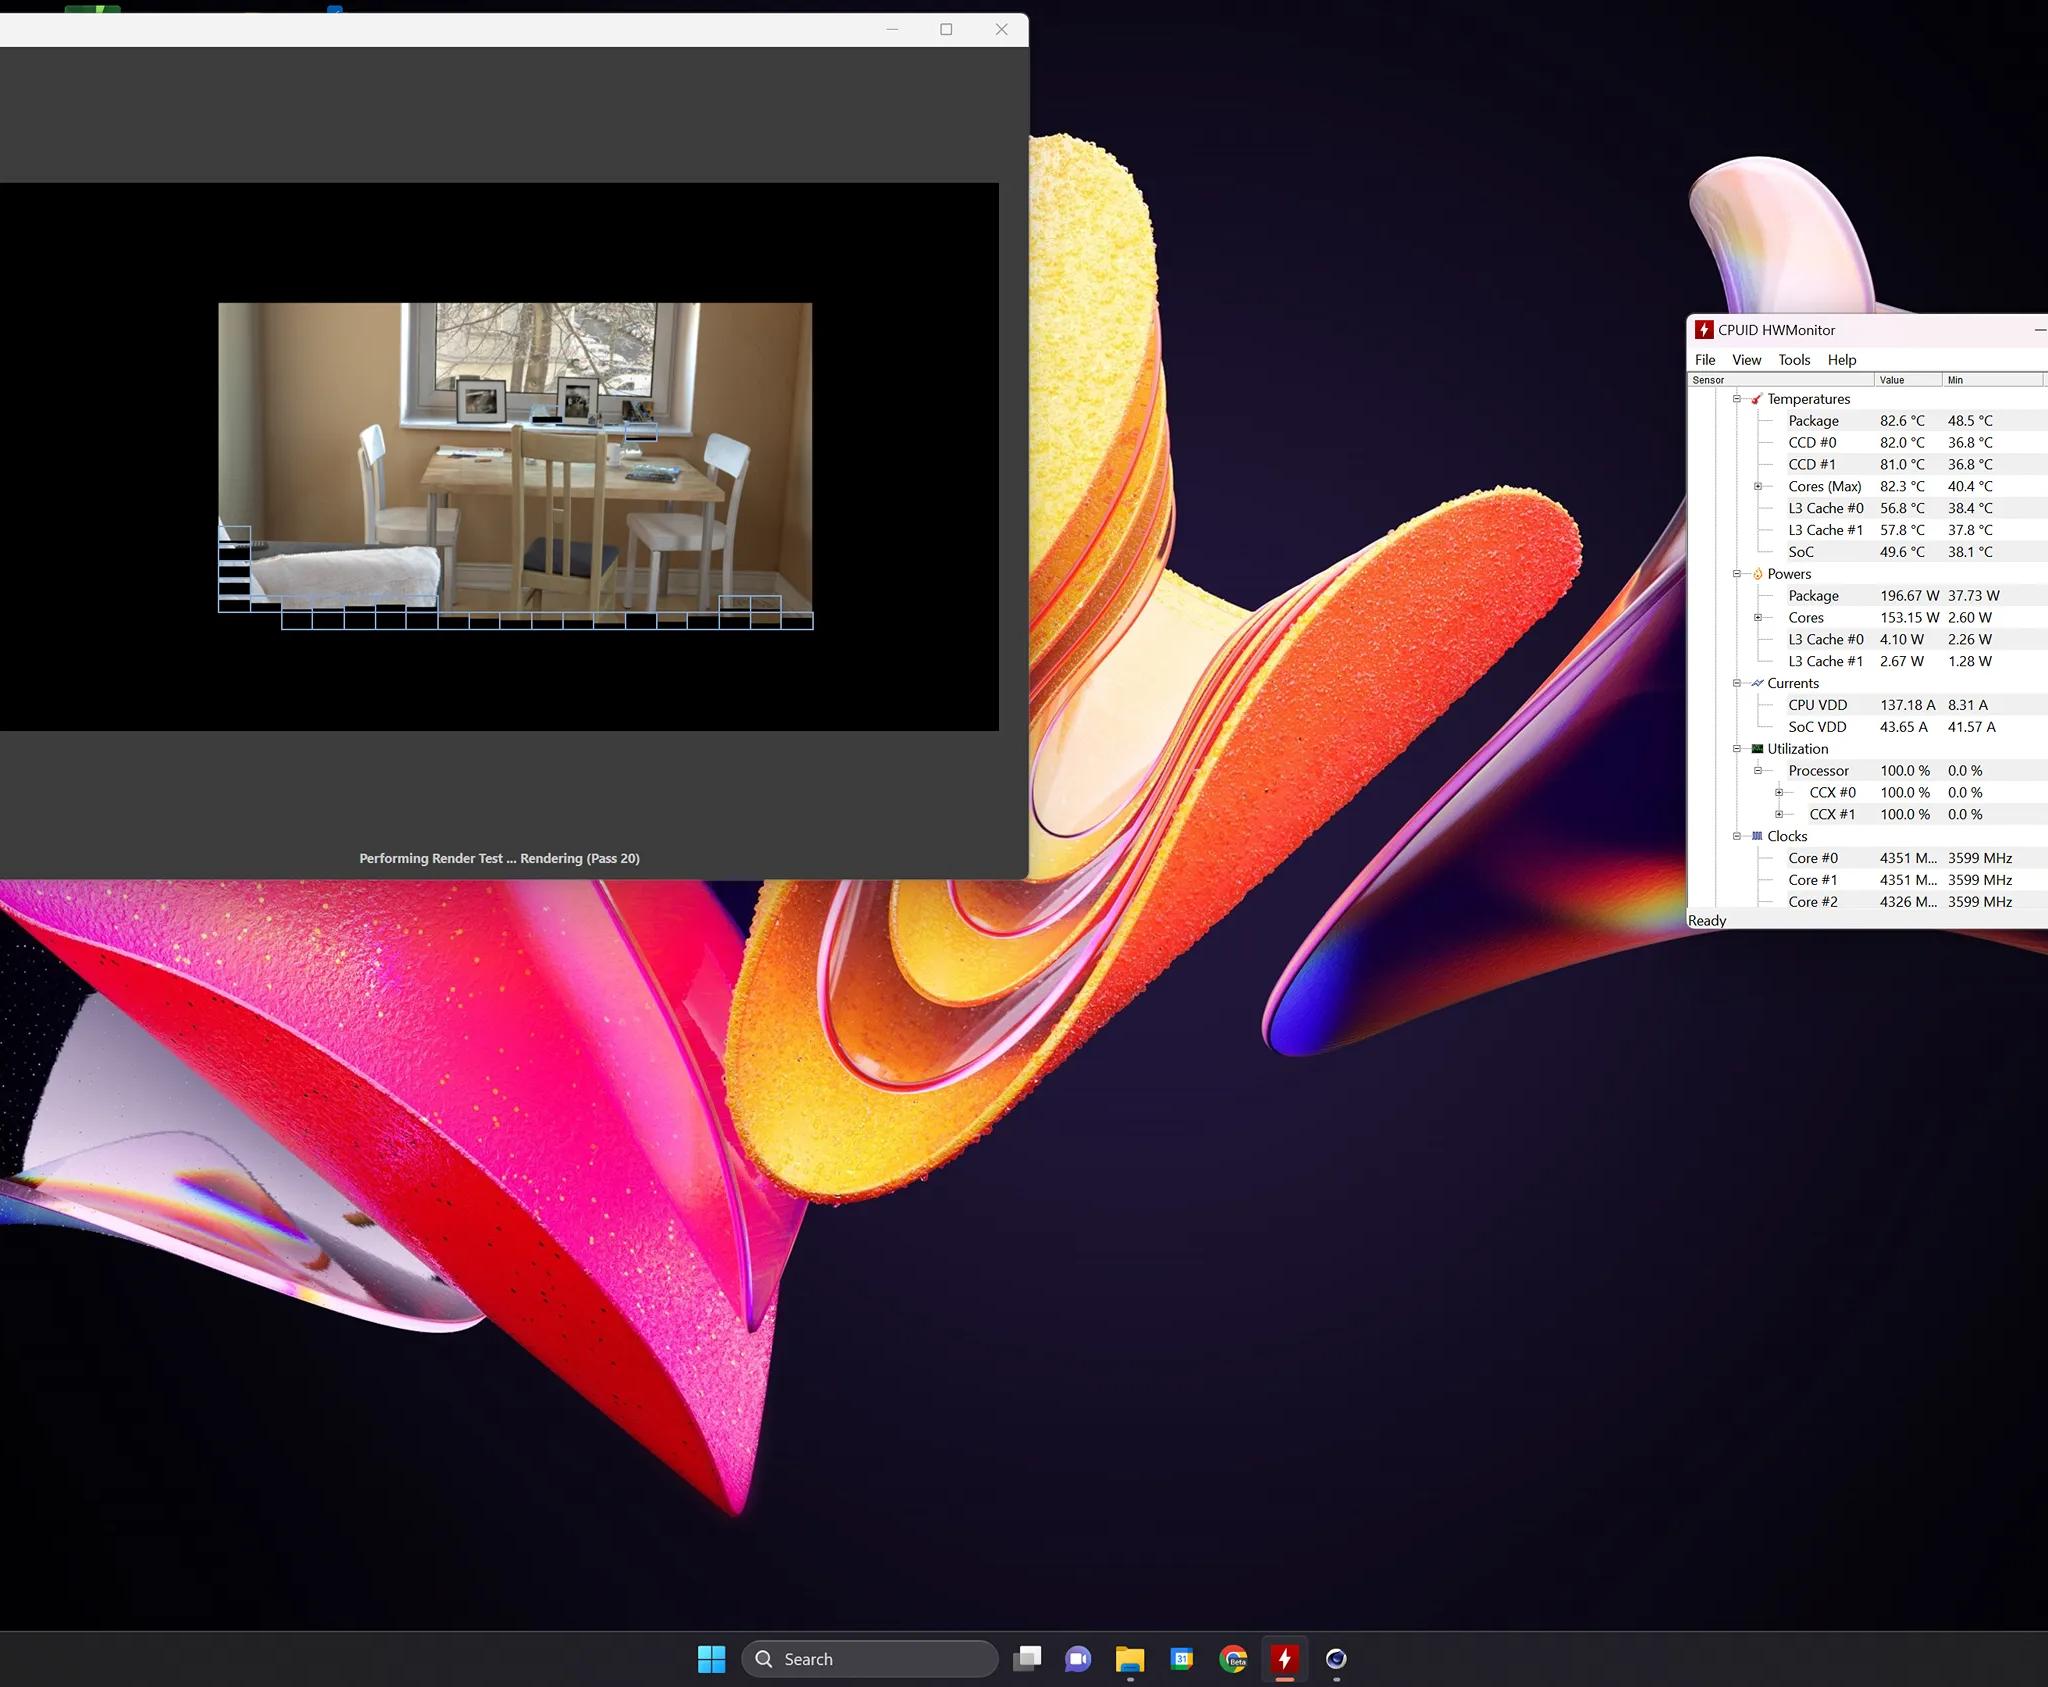Click the Sensor column header
Image resolution: width=2048 pixels, height=1687 pixels.
click(x=1781, y=380)
